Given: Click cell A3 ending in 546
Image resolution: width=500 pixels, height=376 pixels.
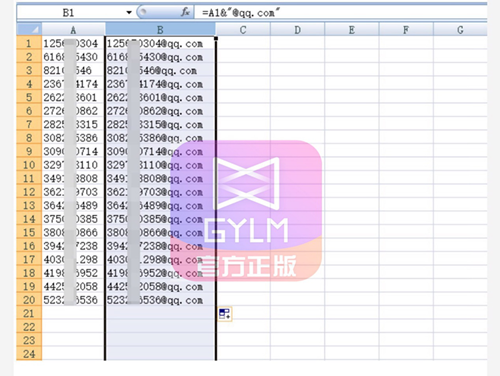Looking at the screenshot, I should tap(73, 70).
